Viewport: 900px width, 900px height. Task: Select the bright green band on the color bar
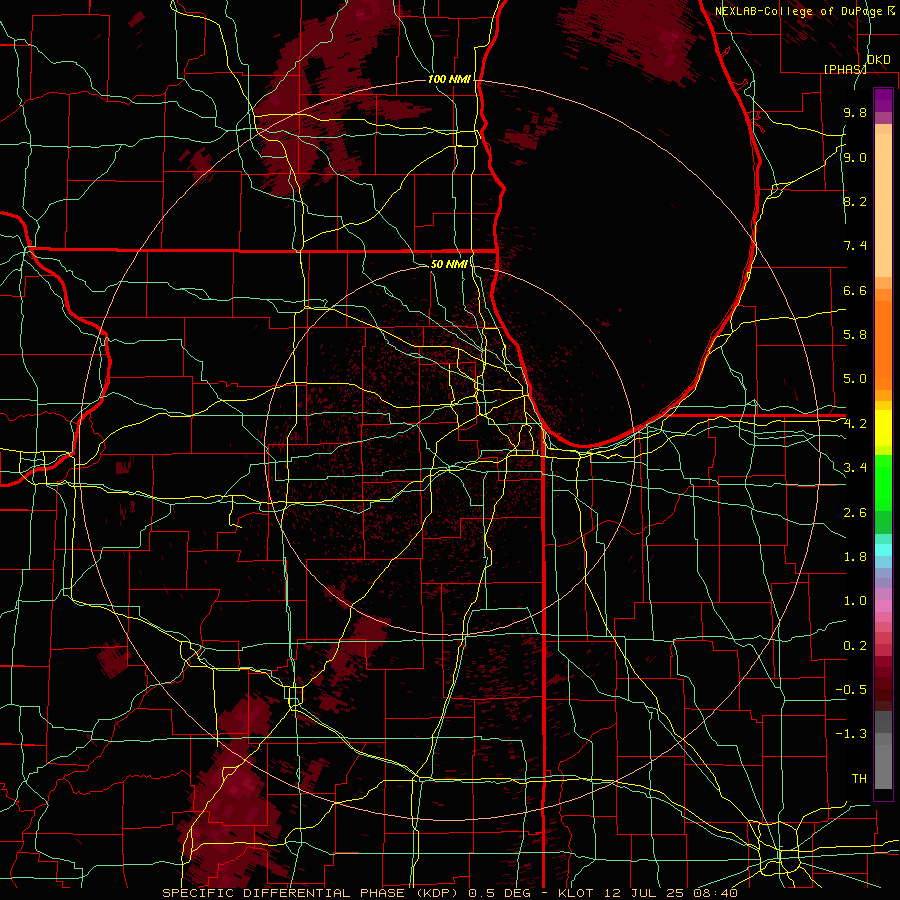(x=883, y=483)
